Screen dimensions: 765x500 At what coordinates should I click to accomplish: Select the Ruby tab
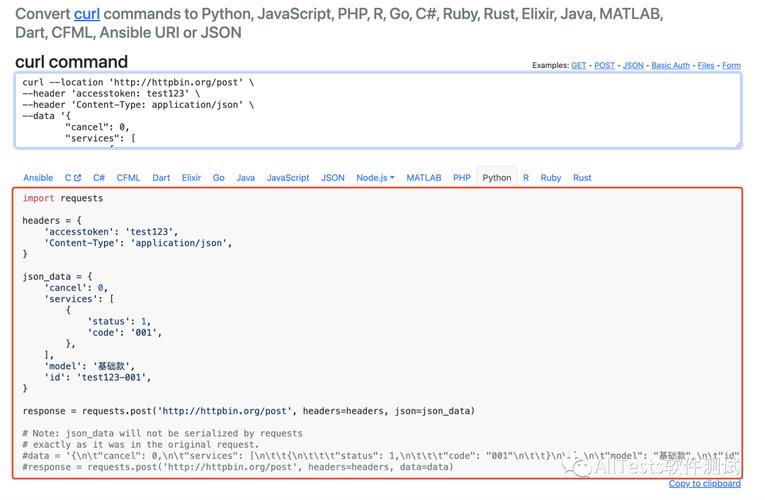(x=550, y=178)
